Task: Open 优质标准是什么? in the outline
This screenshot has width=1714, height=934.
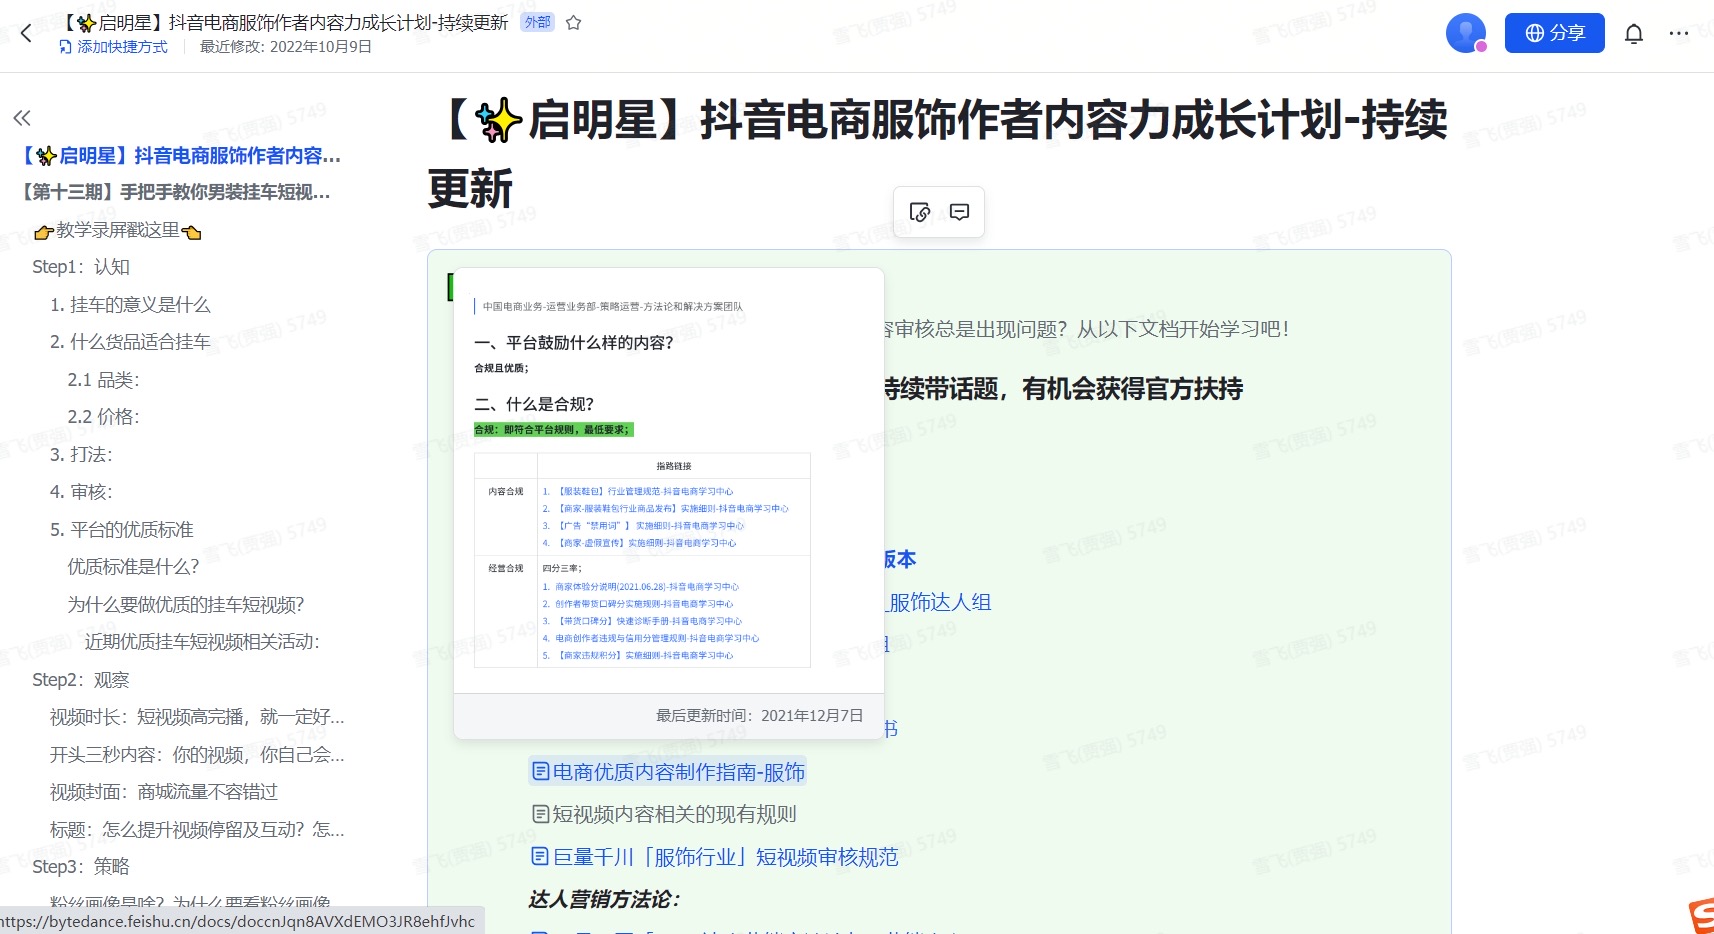Action: coord(133,567)
